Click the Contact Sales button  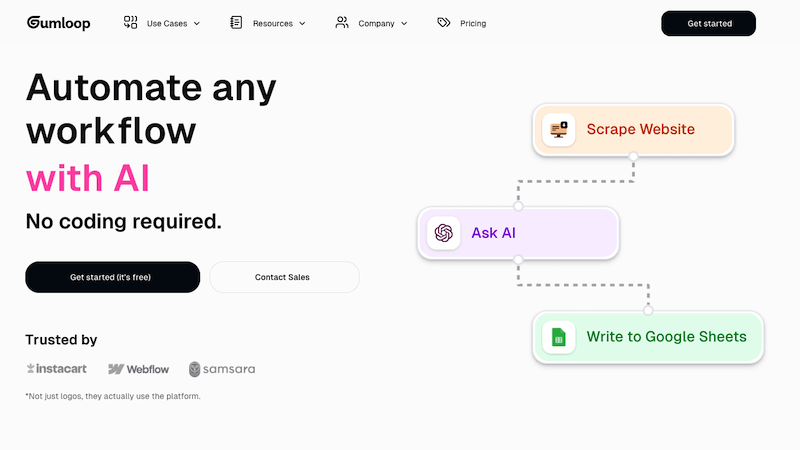(x=285, y=277)
